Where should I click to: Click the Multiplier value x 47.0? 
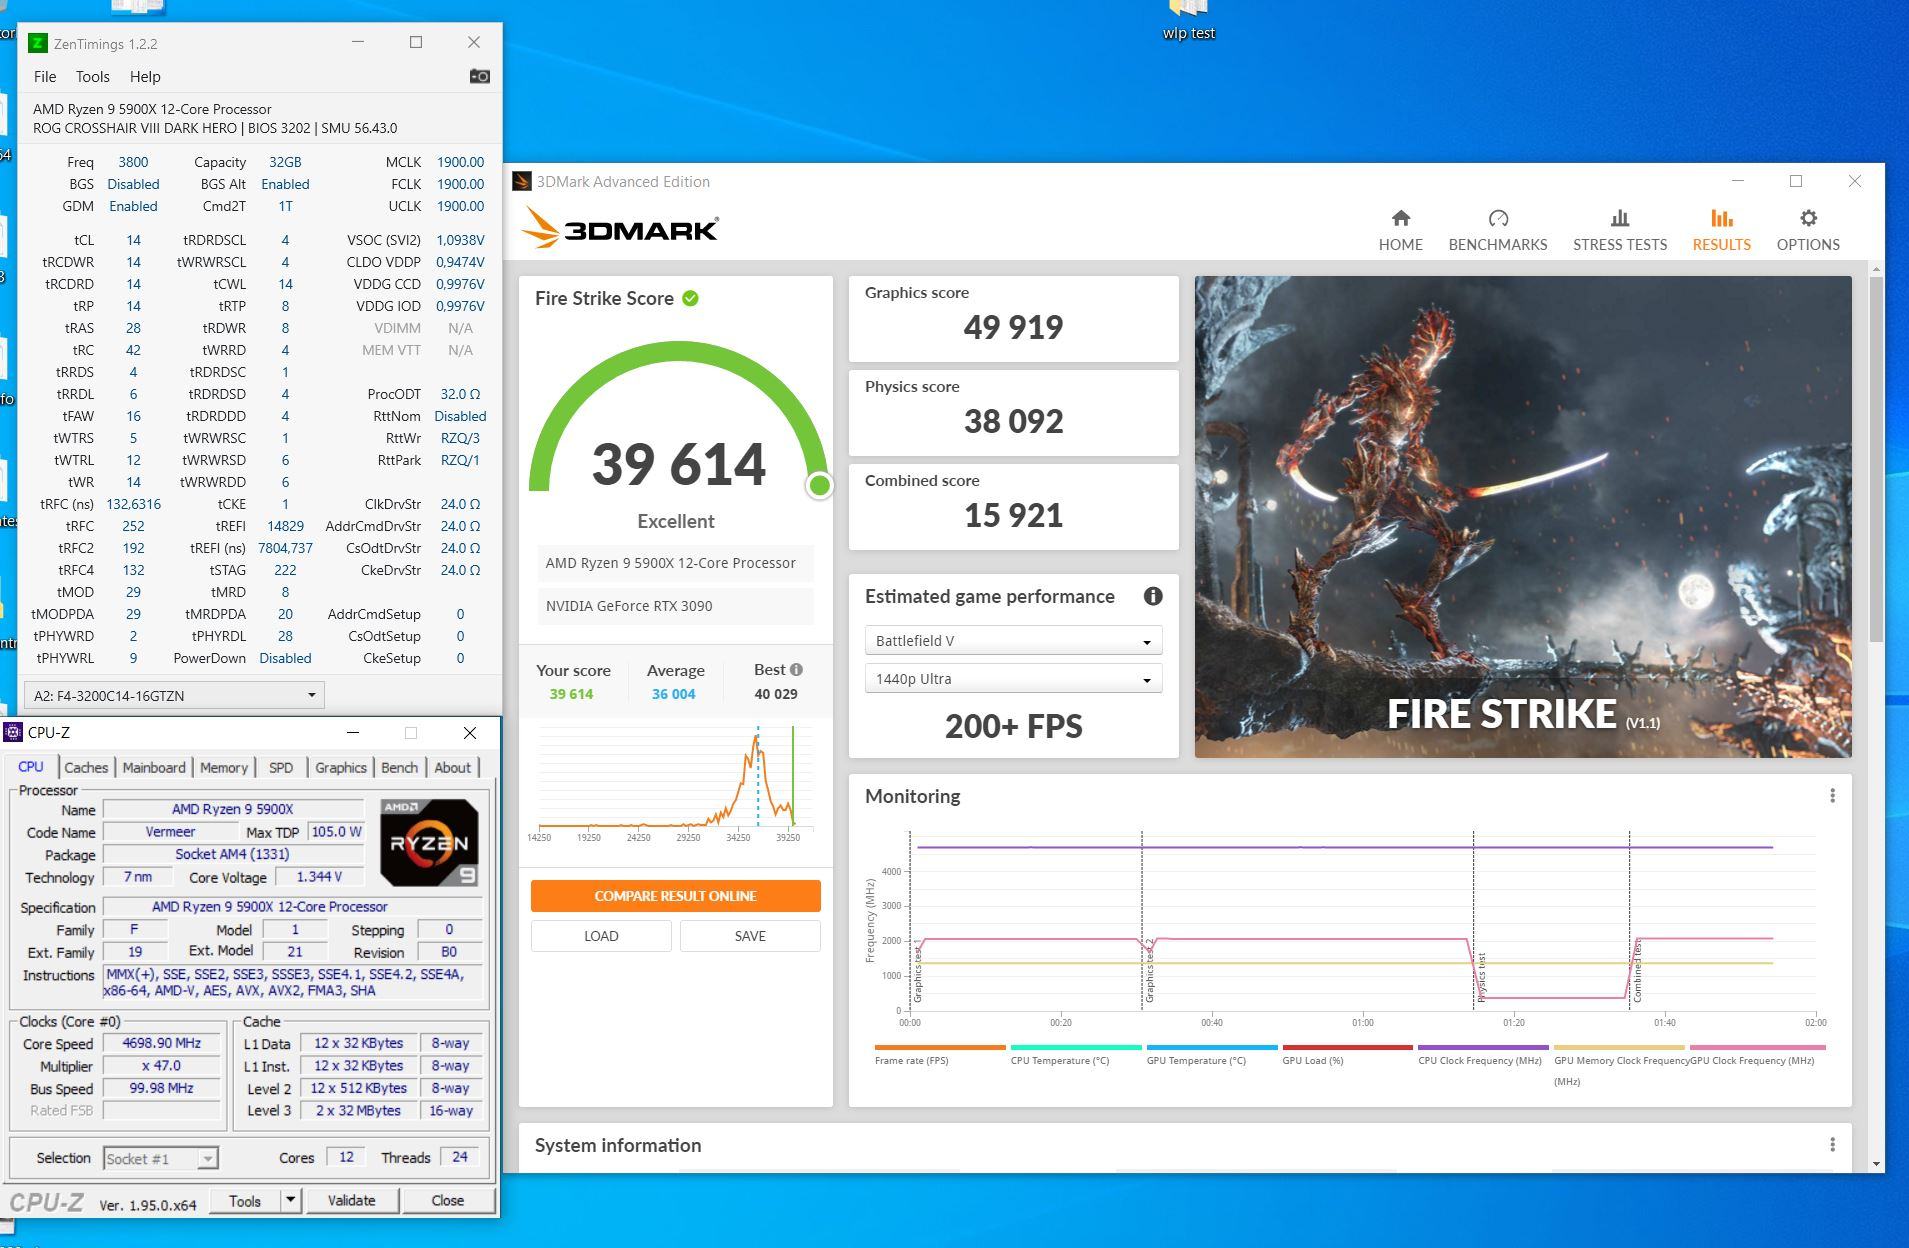point(162,1066)
